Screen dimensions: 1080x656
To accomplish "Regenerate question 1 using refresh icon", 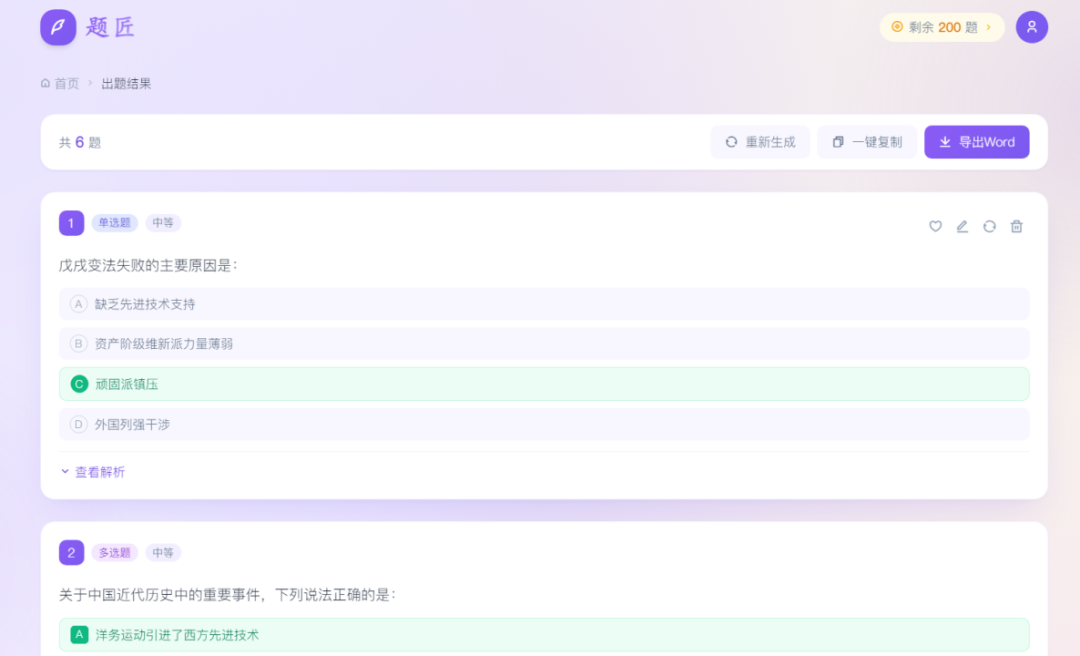I will coord(989,226).
